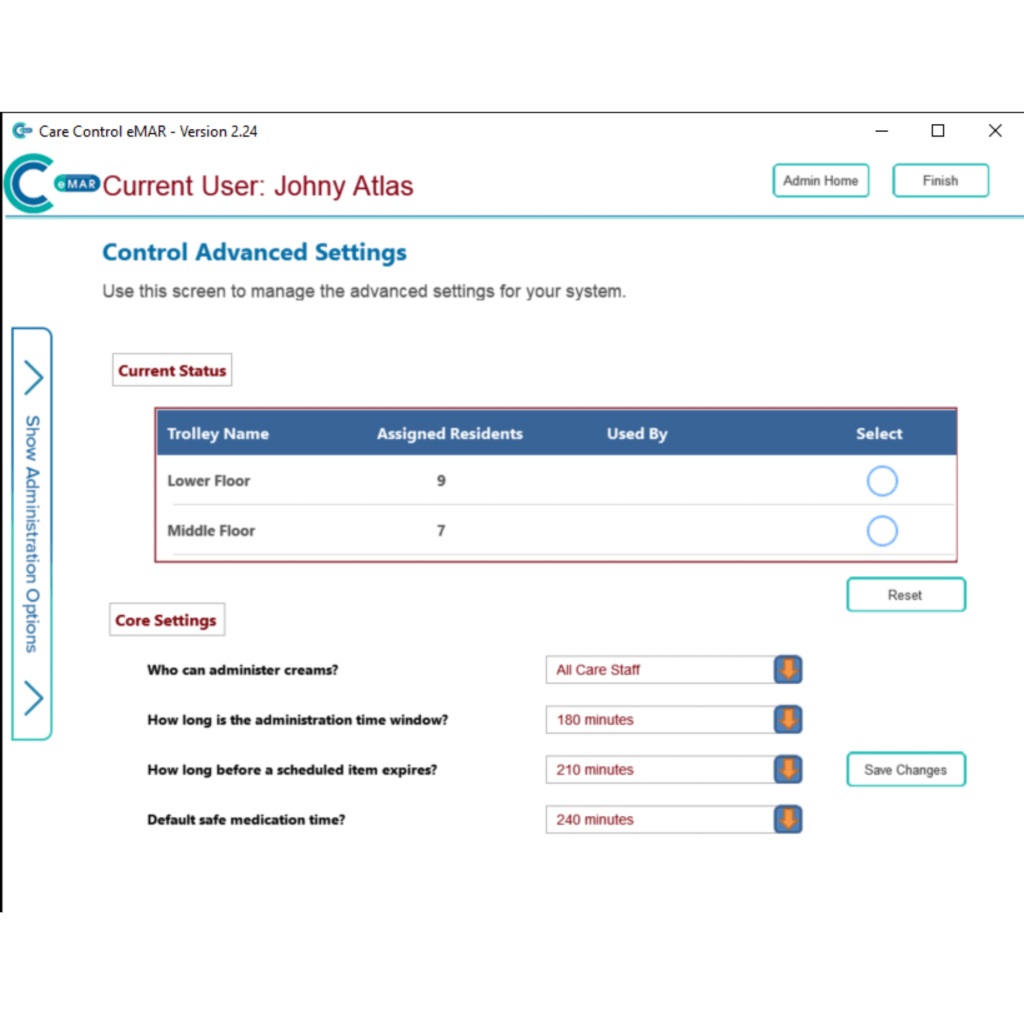
Task: Minimize the Care Control eMAR window
Action: click(x=882, y=131)
